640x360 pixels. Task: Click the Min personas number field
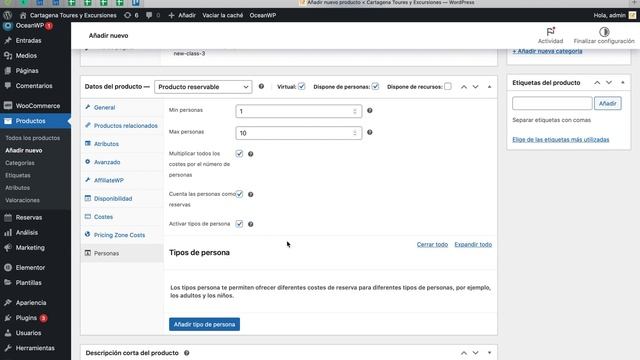click(x=298, y=111)
